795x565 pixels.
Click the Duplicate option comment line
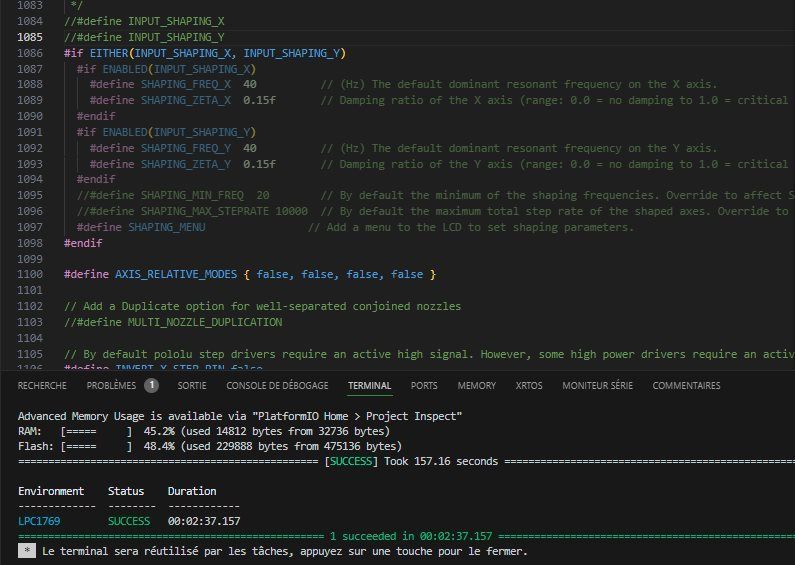click(x=263, y=306)
